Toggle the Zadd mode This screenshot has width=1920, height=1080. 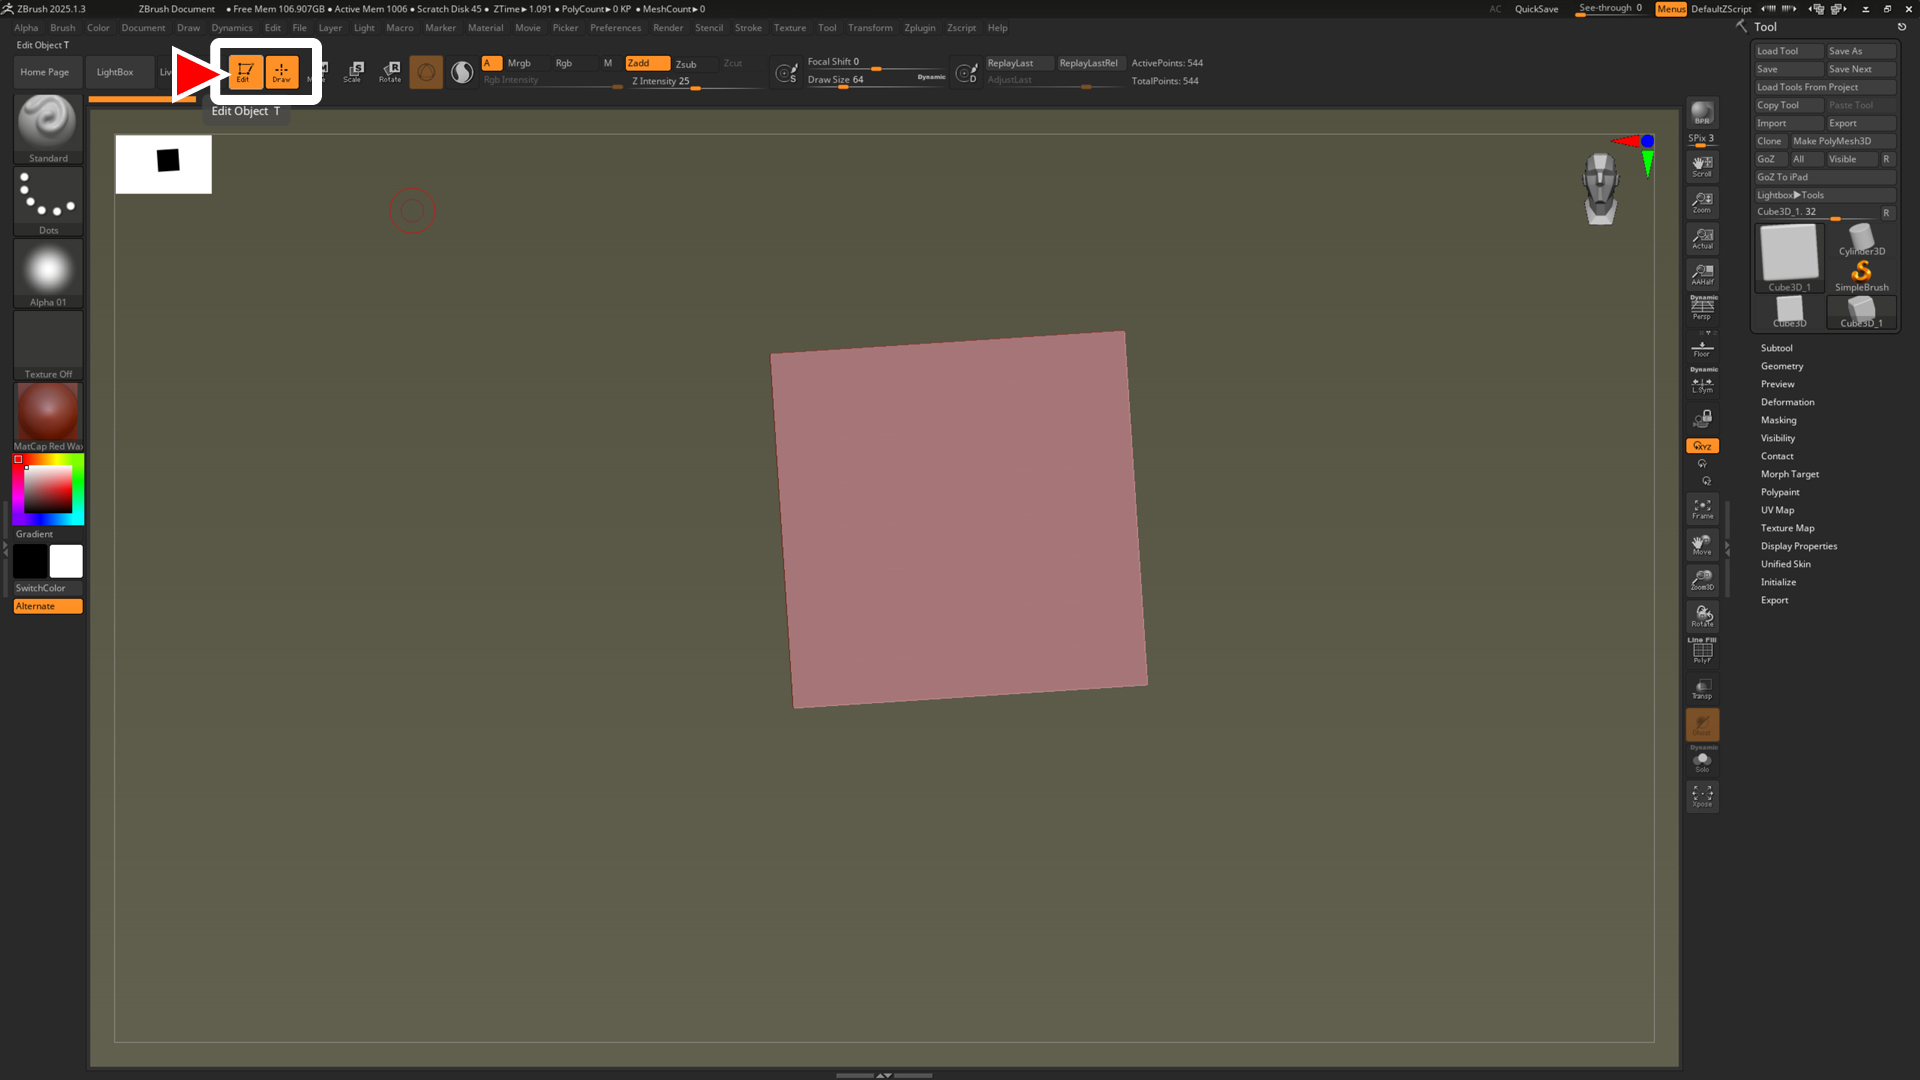pyautogui.click(x=647, y=63)
